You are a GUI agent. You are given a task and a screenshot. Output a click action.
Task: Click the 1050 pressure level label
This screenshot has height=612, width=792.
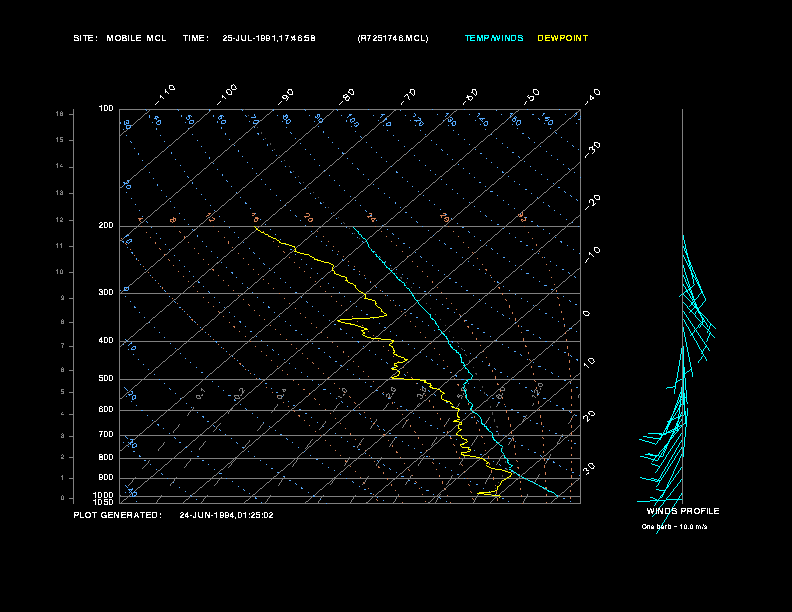pyautogui.click(x=104, y=502)
